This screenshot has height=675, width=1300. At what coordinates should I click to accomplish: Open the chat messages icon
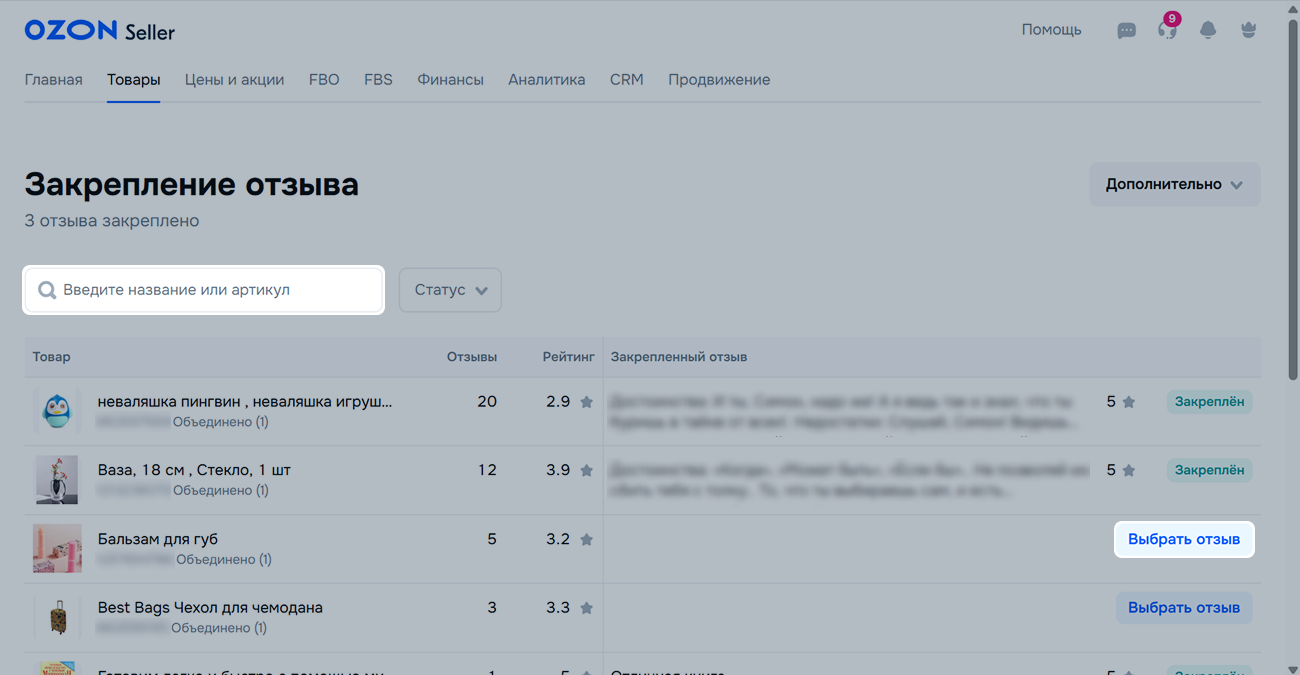1126,30
